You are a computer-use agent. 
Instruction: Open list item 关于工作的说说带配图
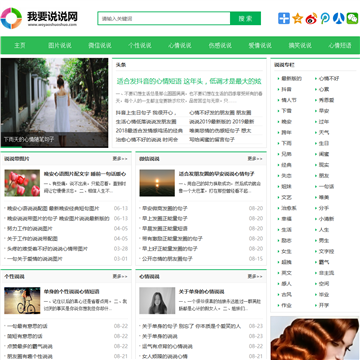tap(32, 239)
